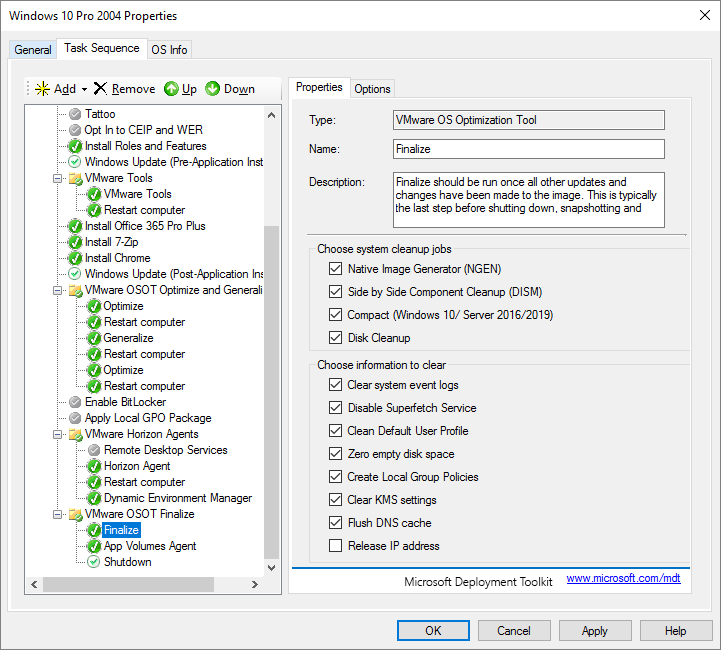
Task: Click the Remove X icon
Action: (100, 89)
